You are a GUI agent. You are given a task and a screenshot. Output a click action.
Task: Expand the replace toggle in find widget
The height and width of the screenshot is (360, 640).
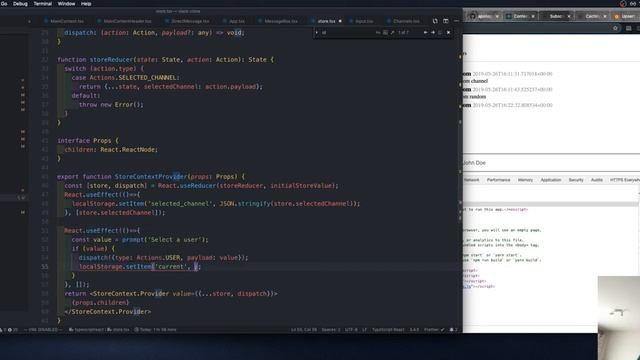317,32
